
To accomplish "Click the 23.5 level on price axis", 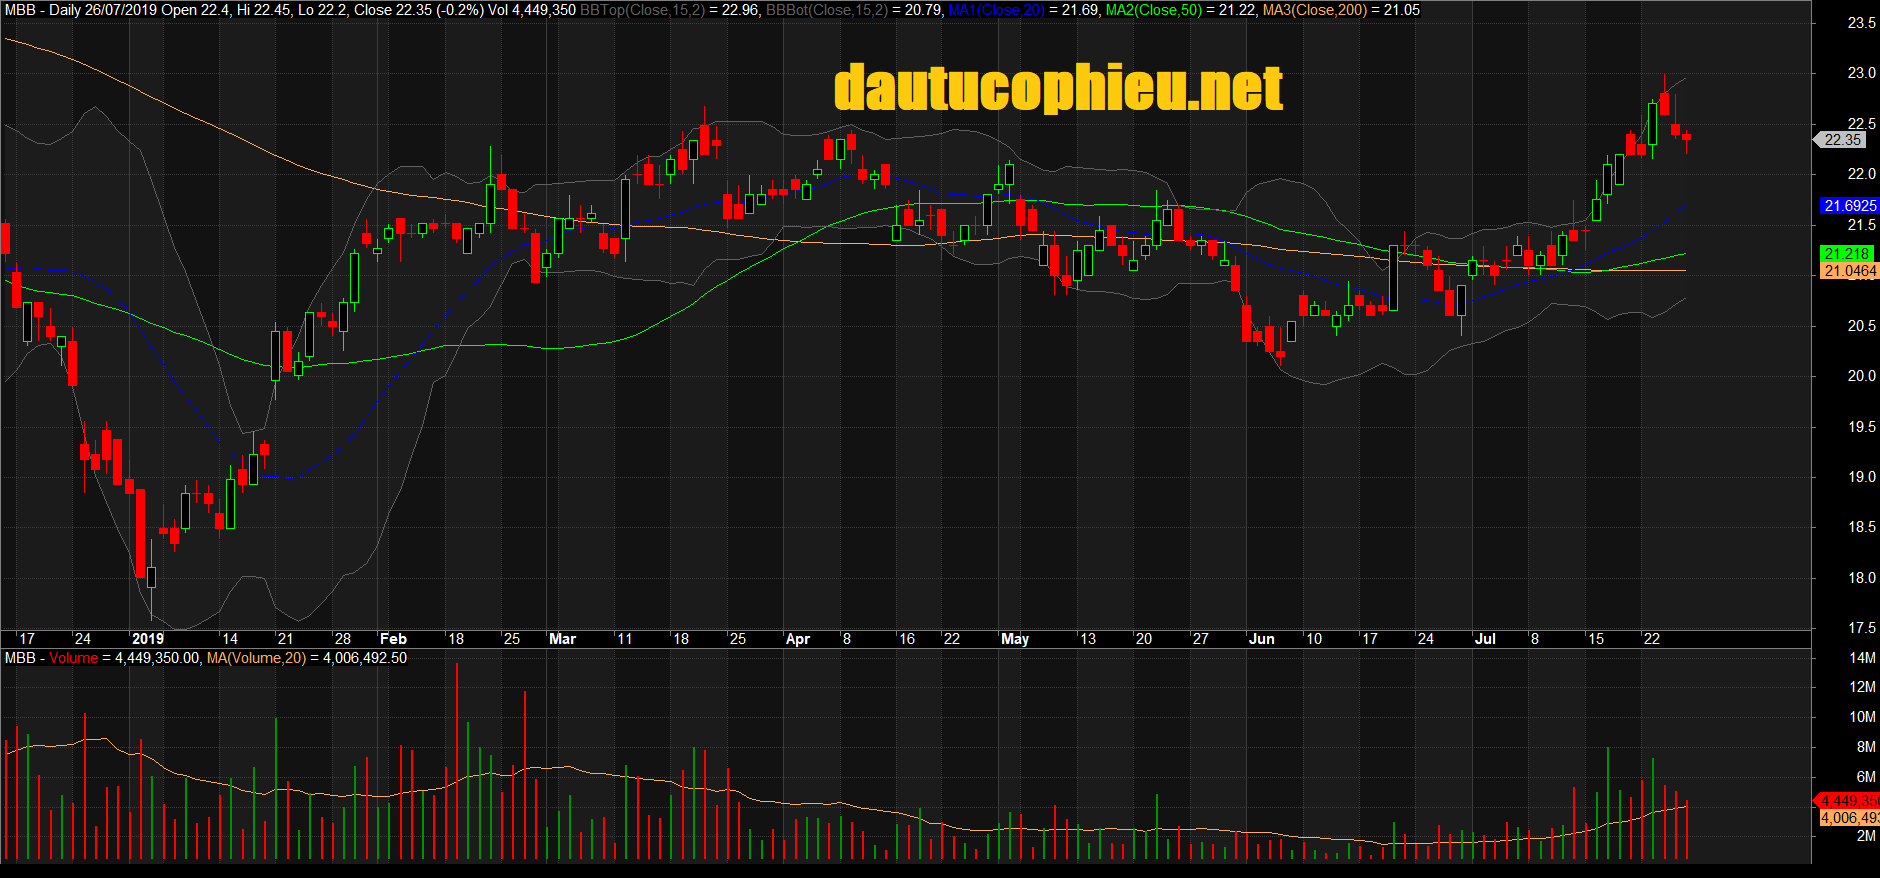I will coord(1861,23).
